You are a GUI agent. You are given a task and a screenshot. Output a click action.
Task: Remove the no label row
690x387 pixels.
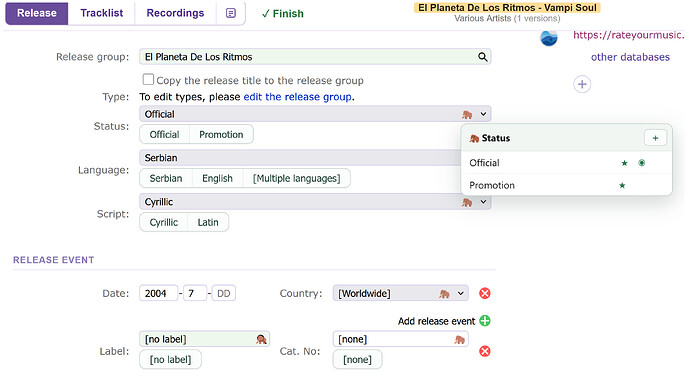tap(485, 351)
